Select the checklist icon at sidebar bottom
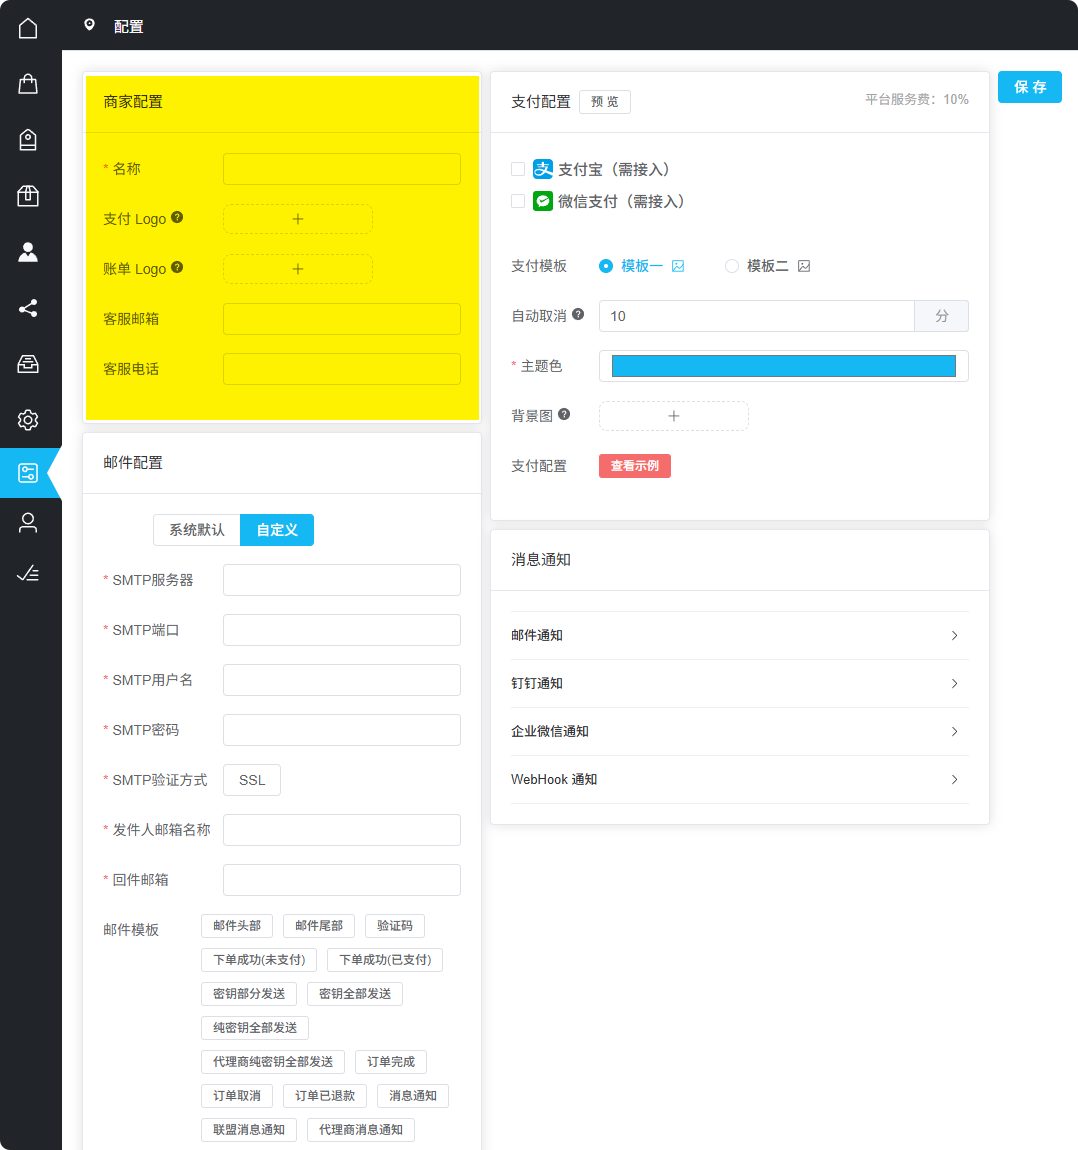Image resolution: width=1078 pixels, height=1150 pixels. point(28,573)
